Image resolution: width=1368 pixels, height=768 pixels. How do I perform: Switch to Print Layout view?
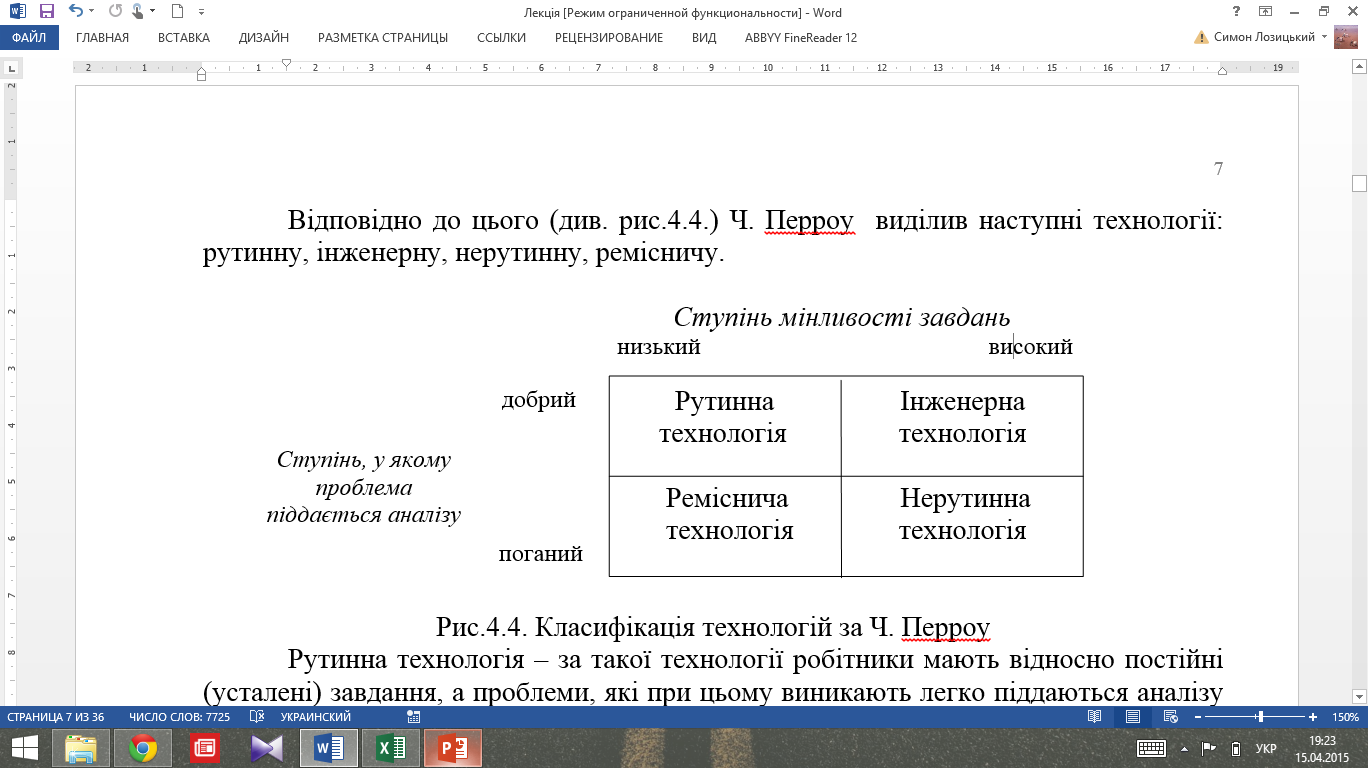point(1132,717)
